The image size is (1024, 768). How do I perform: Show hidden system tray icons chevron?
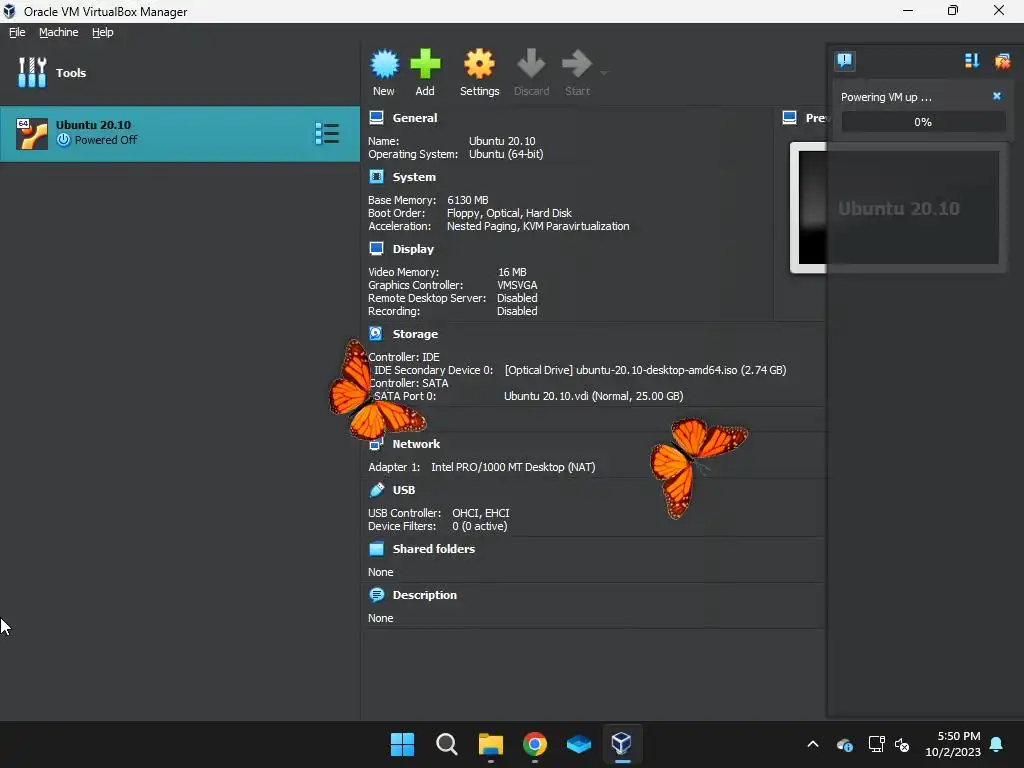click(812, 744)
